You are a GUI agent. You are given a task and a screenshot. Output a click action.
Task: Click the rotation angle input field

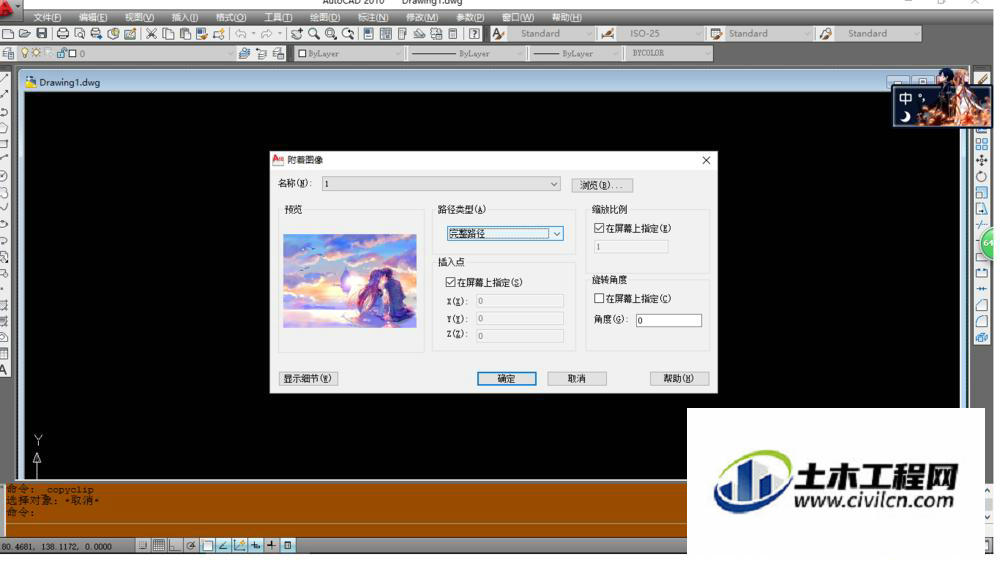click(x=668, y=320)
